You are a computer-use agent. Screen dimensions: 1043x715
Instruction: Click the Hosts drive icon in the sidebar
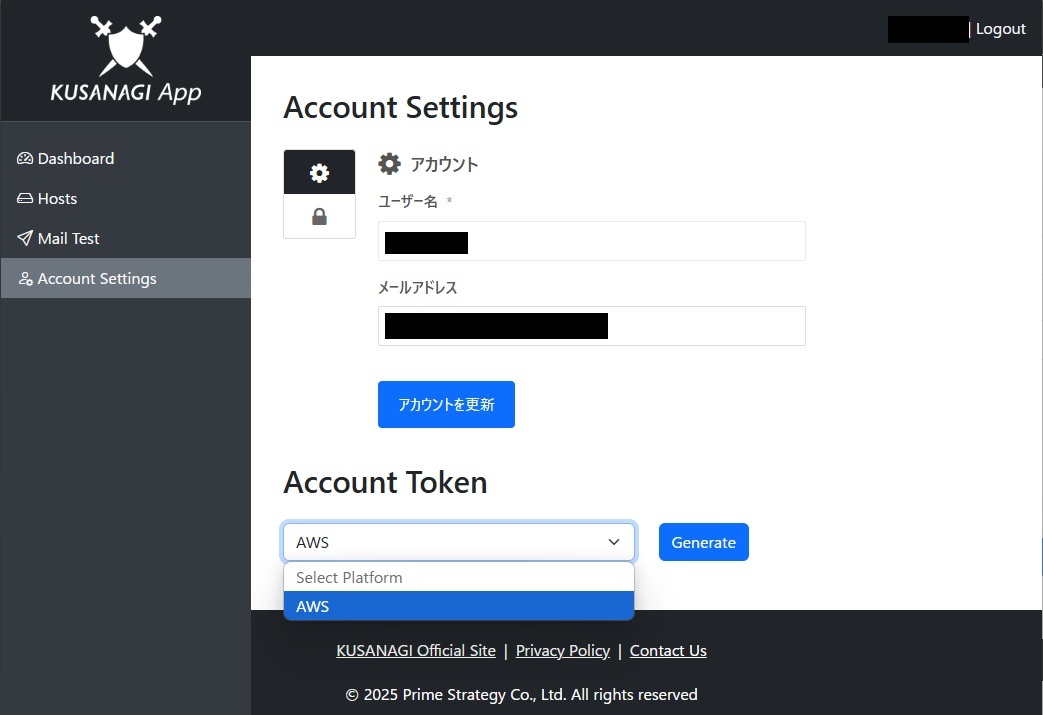25,199
